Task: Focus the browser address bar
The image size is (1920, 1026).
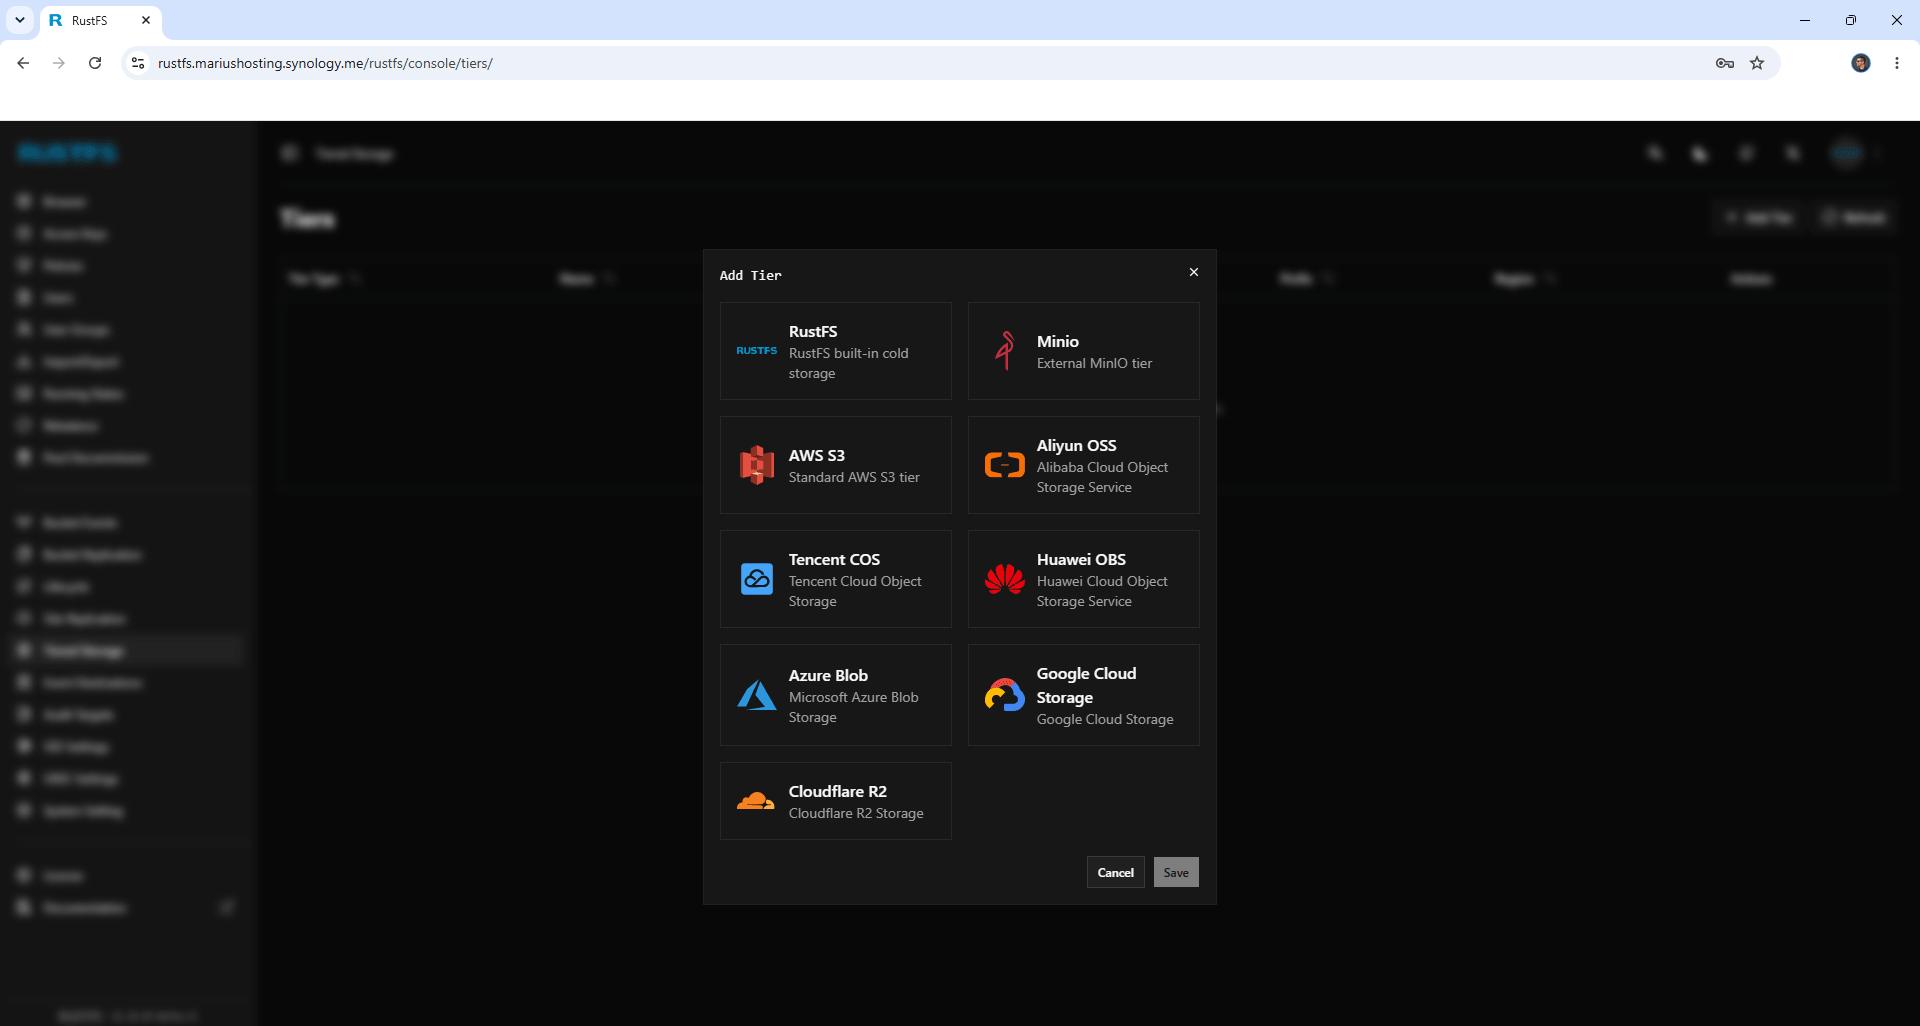Action: point(930,63)
